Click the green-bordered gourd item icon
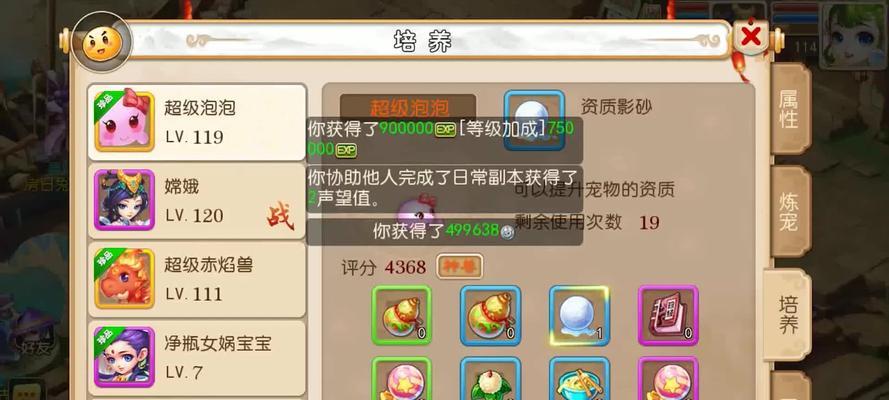 [x=401, y=316]
